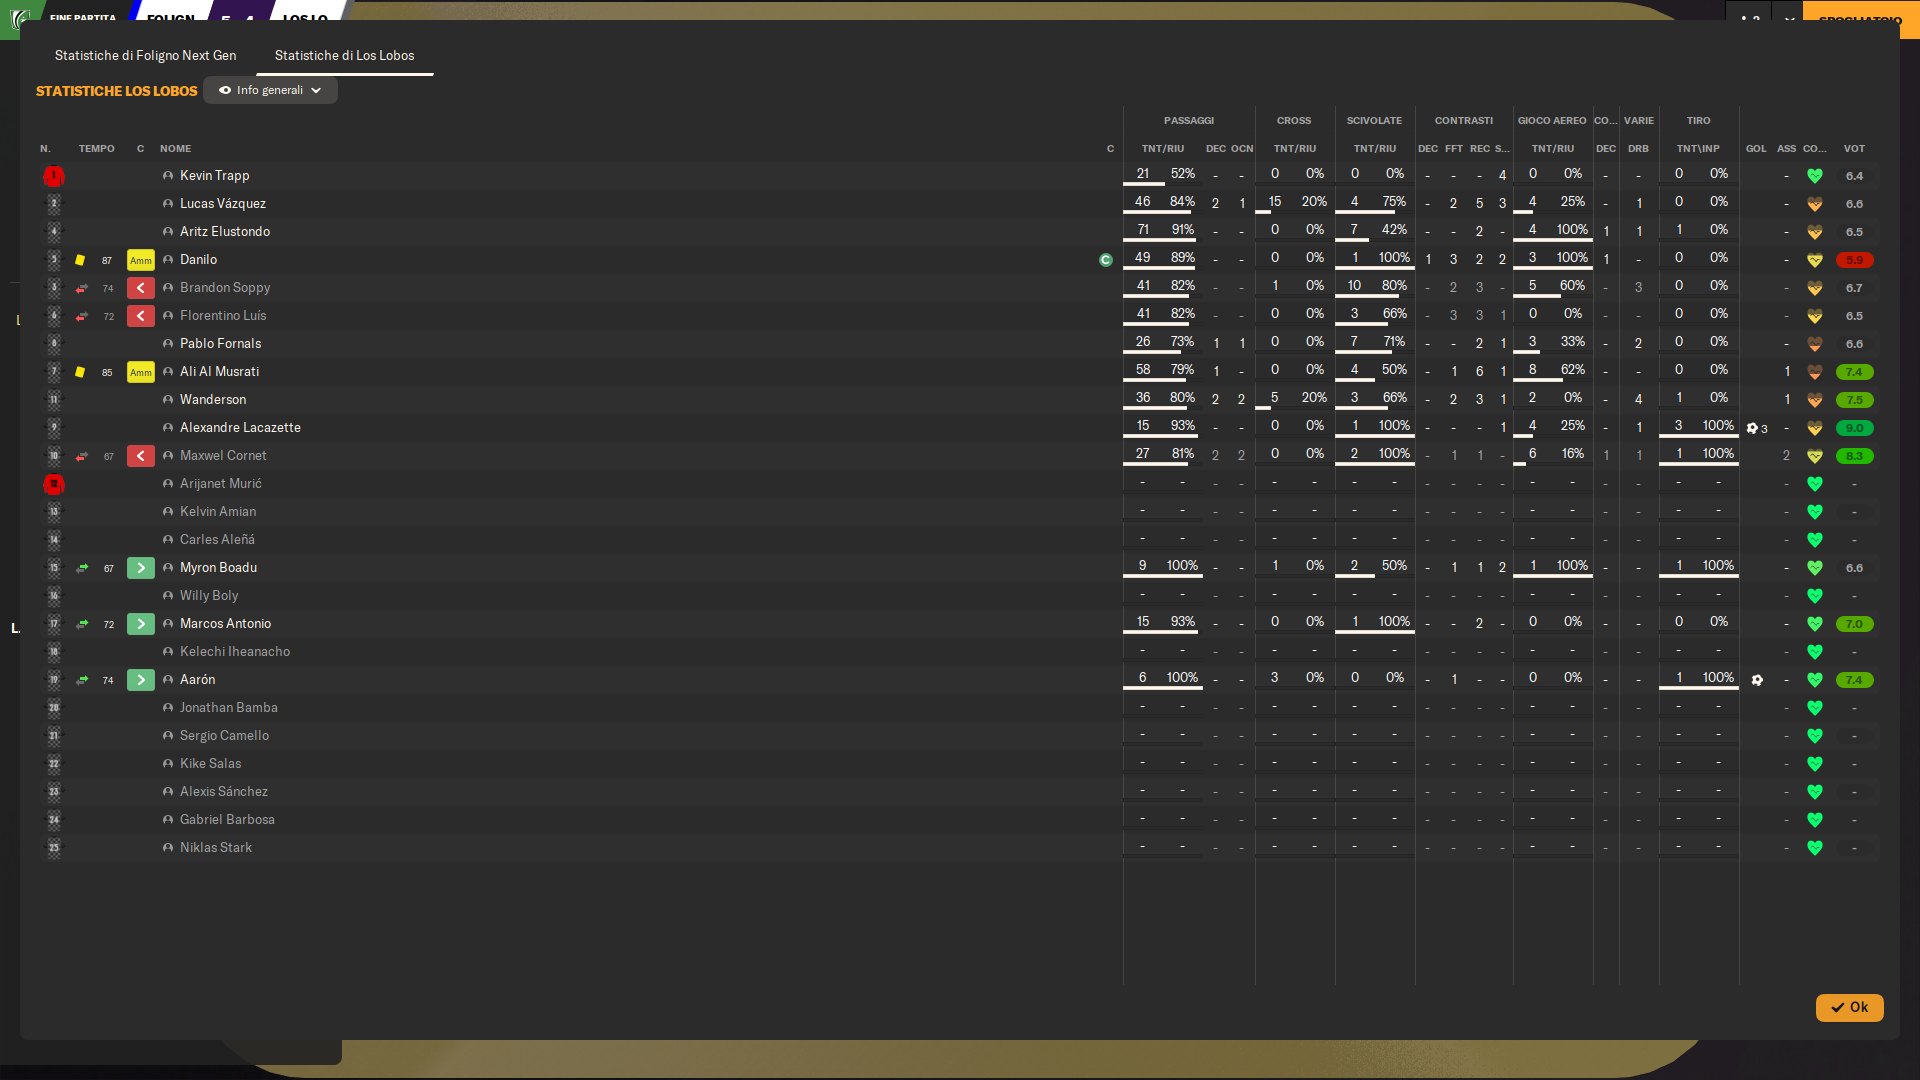The height and width of the screenshot is (1080, 1920).
Task: Click Brandon Soppy's red substituted-off arrow
Action: click(140, 288)
